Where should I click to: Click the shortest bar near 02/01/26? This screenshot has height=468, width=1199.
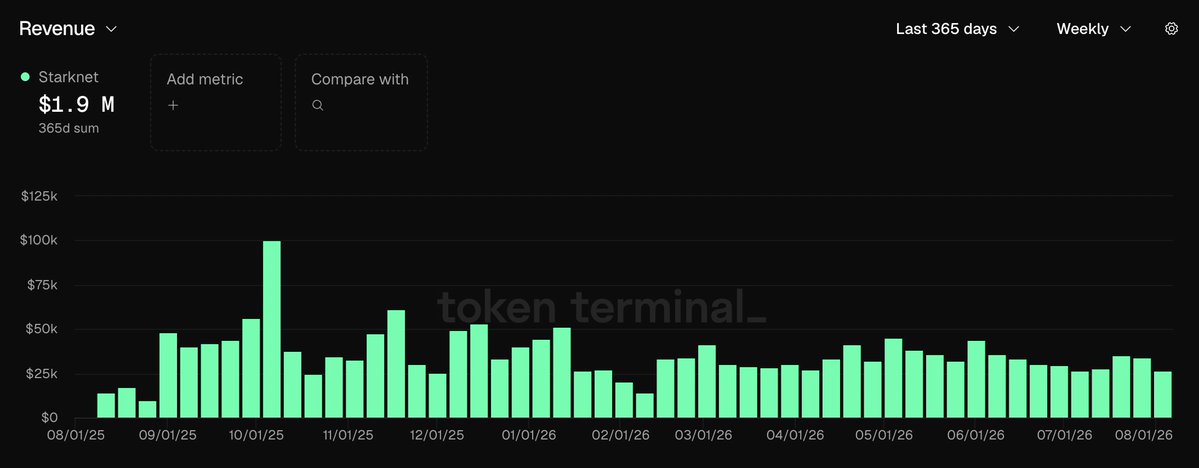[x=645, y=406]
